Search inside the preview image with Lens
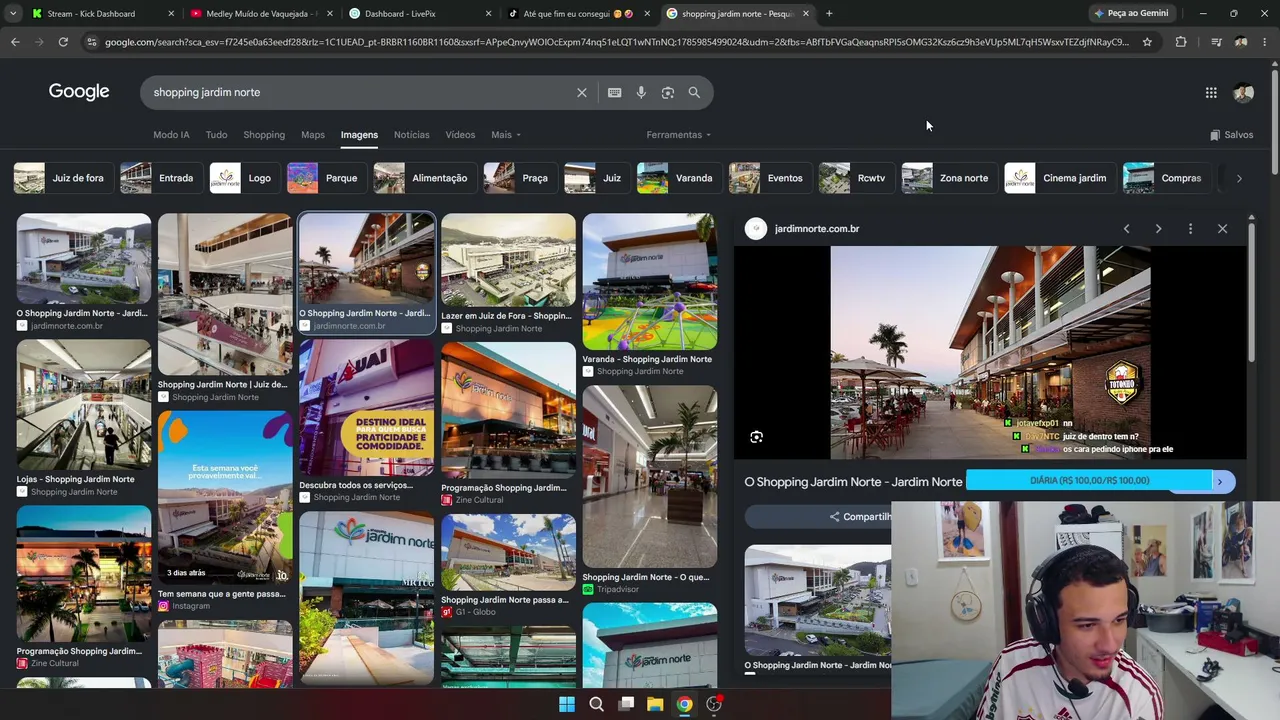The image size is (1280, 720). pos(757,437)
